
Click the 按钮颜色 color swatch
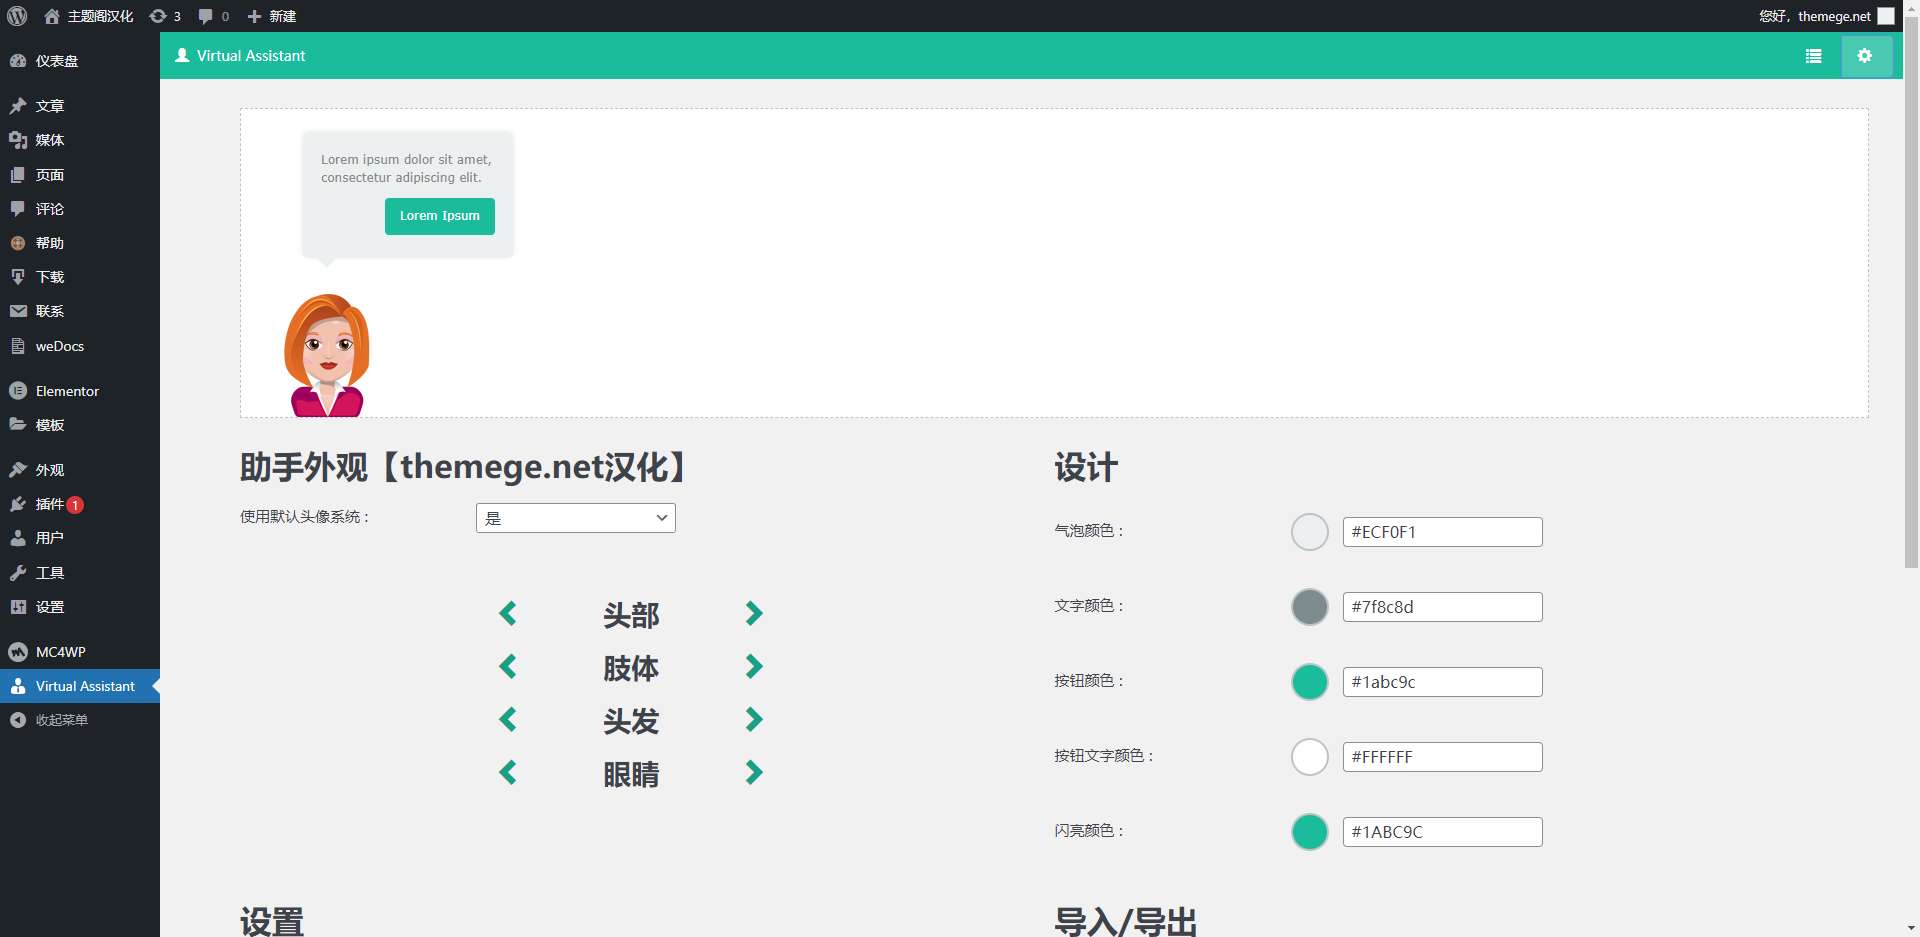tap(1310, 682)
